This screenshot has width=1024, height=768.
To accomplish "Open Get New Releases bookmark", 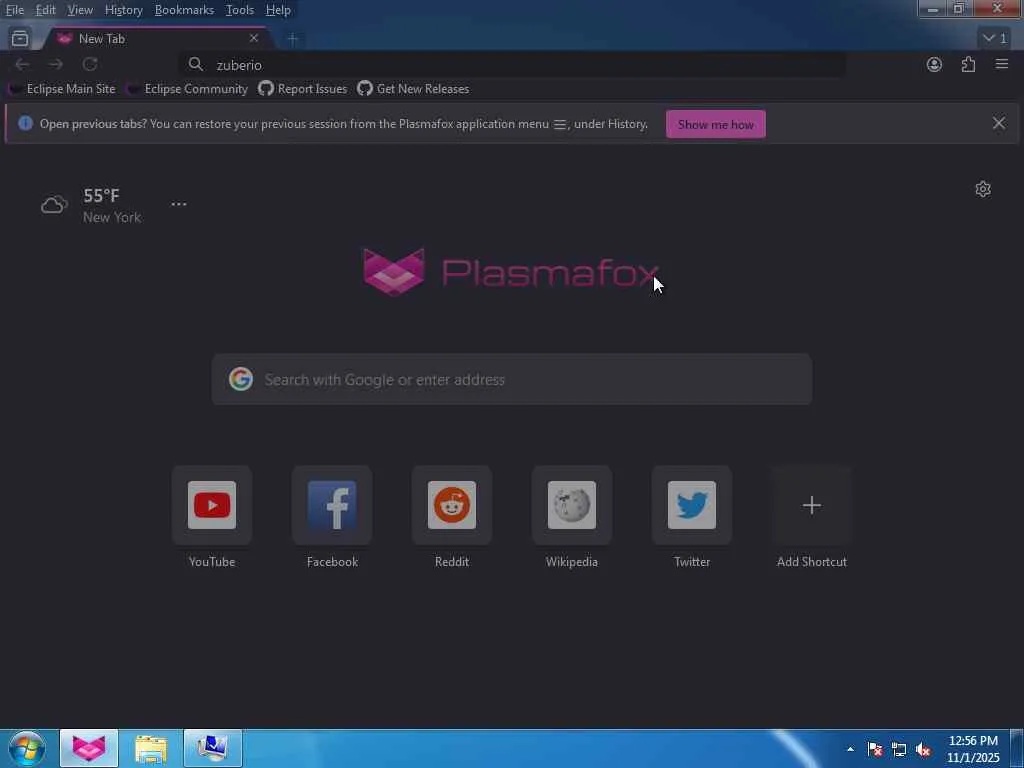I will pyautogui.click(x=413, y=89).
